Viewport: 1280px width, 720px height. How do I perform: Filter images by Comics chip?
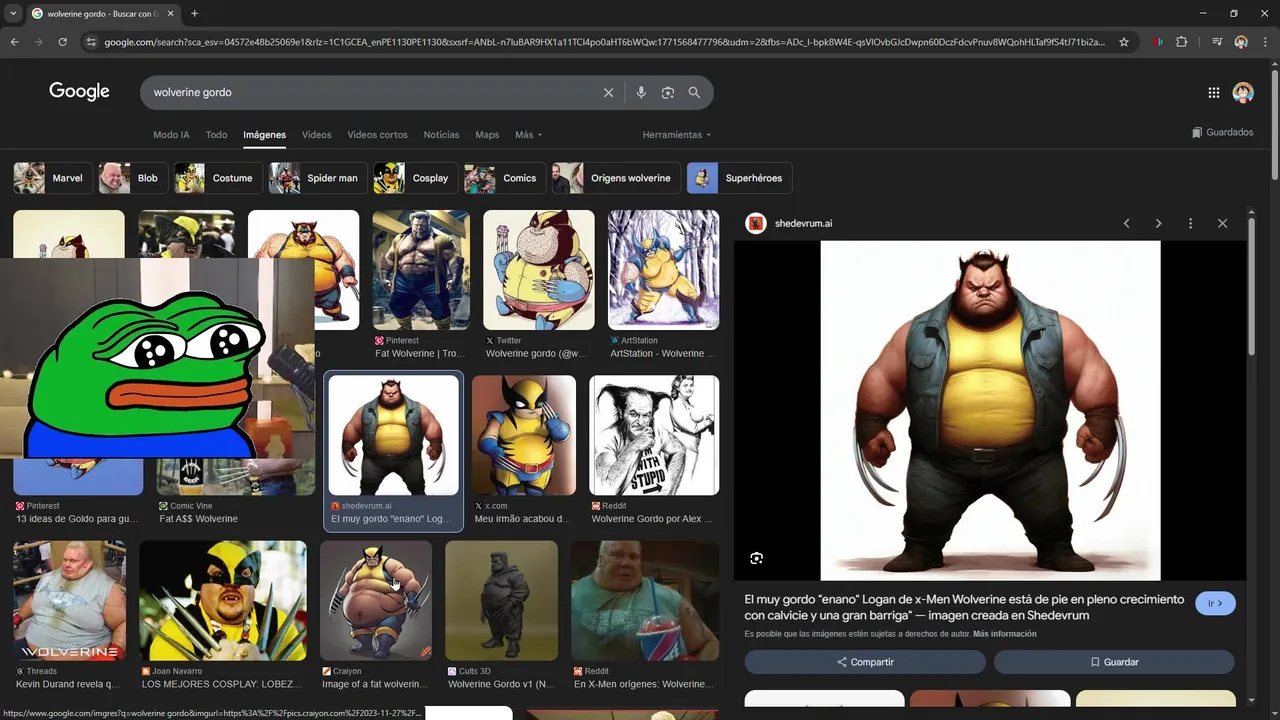(505, 178)
